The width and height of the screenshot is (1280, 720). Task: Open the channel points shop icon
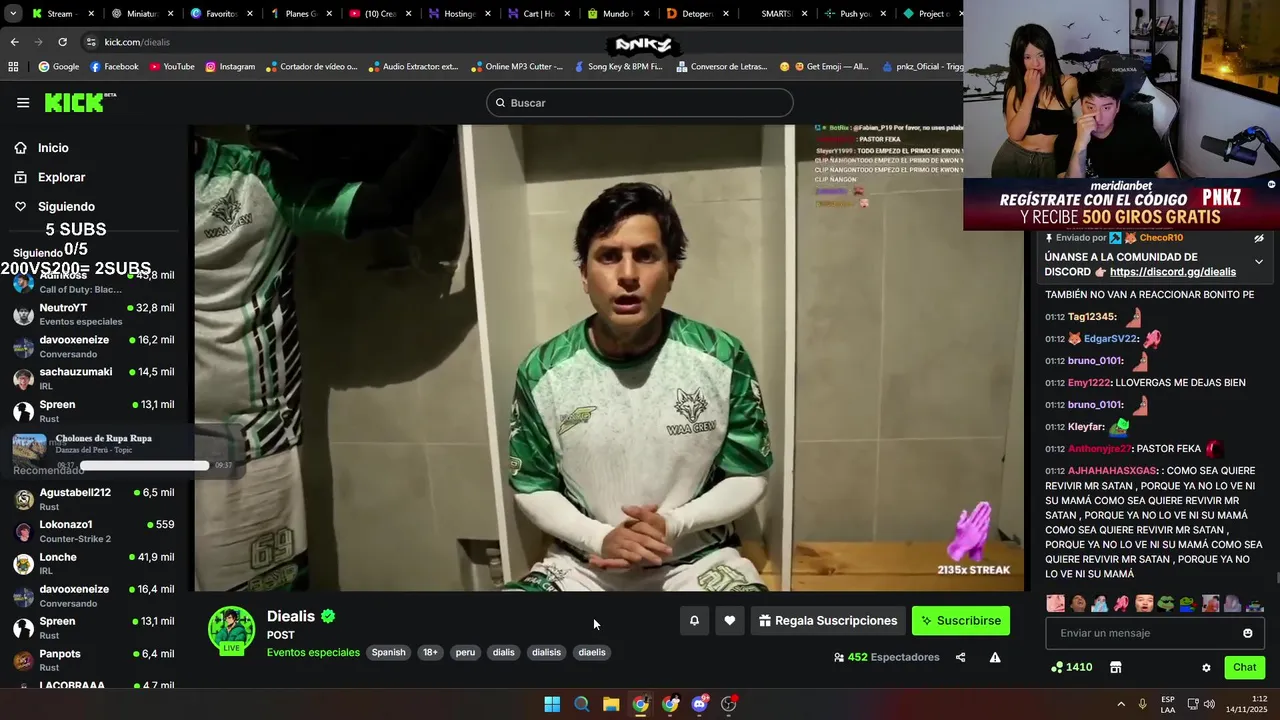coord(1116,667)
